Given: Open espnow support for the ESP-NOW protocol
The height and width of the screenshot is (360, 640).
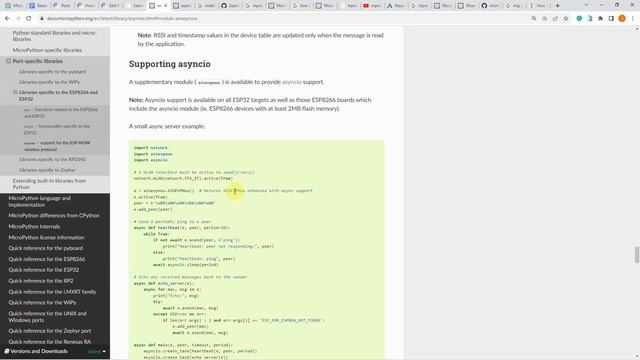Looking at the screenshot, I should click(57, 146).
